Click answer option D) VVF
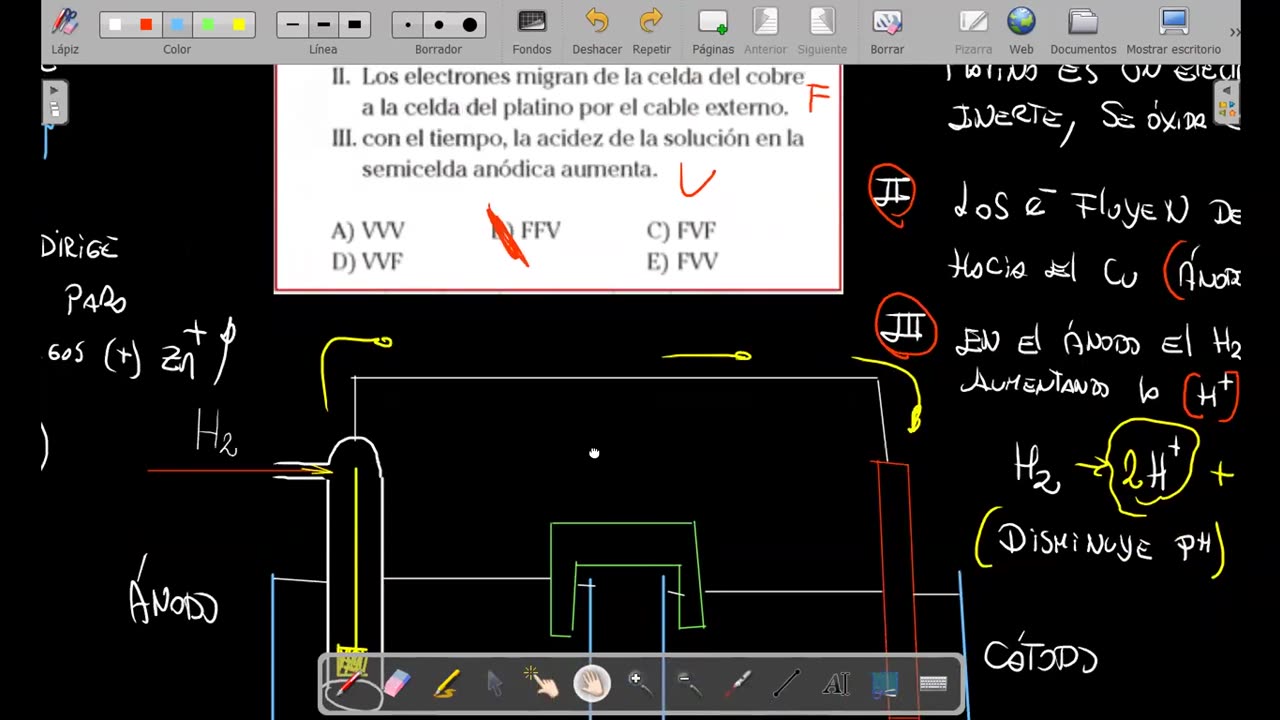The image size is (1280, 720). (x=367, y=262)
